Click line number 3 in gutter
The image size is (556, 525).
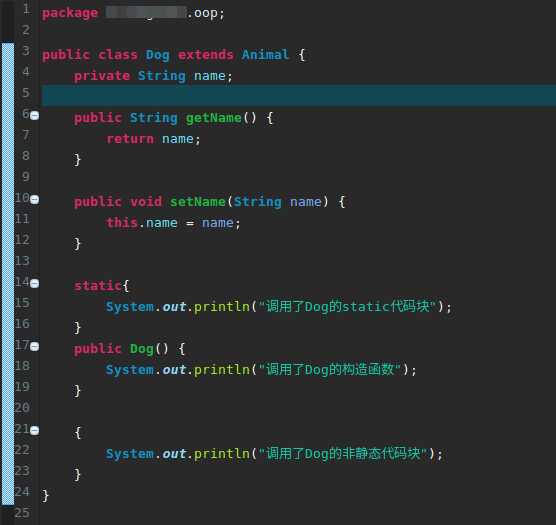coord(26,50)
